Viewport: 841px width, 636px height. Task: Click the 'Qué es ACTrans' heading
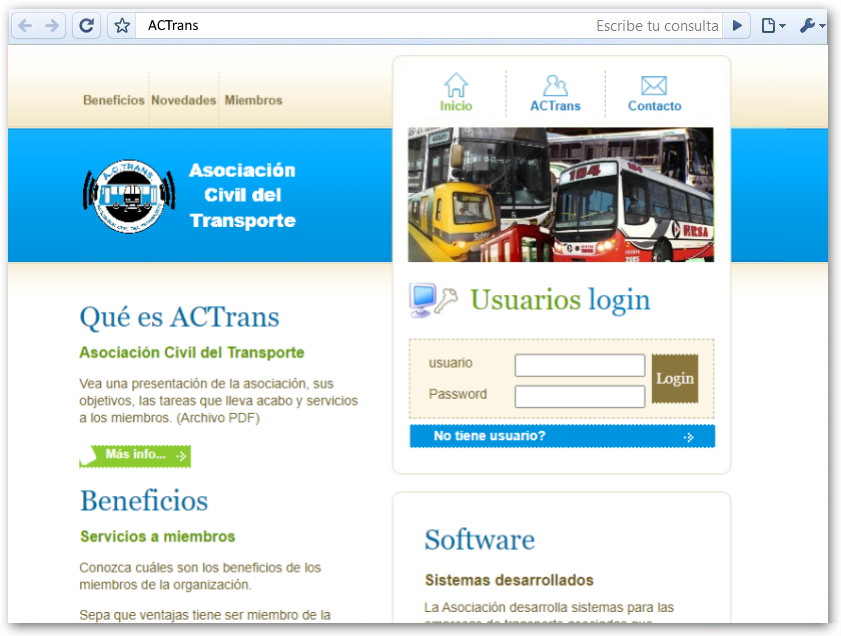179,317
